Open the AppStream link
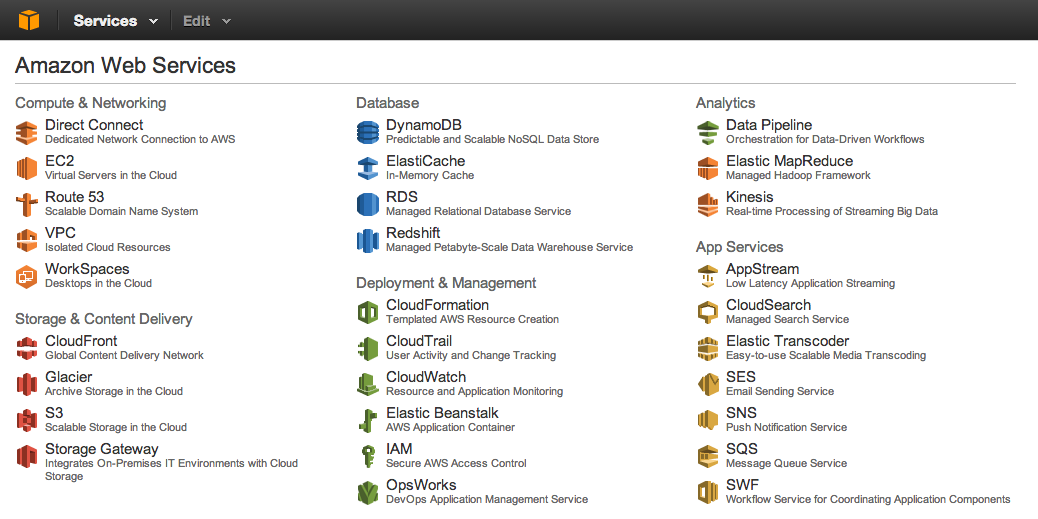Image resolution: width=1038 pixels, height=519 pixels. (x=763, y=269)
